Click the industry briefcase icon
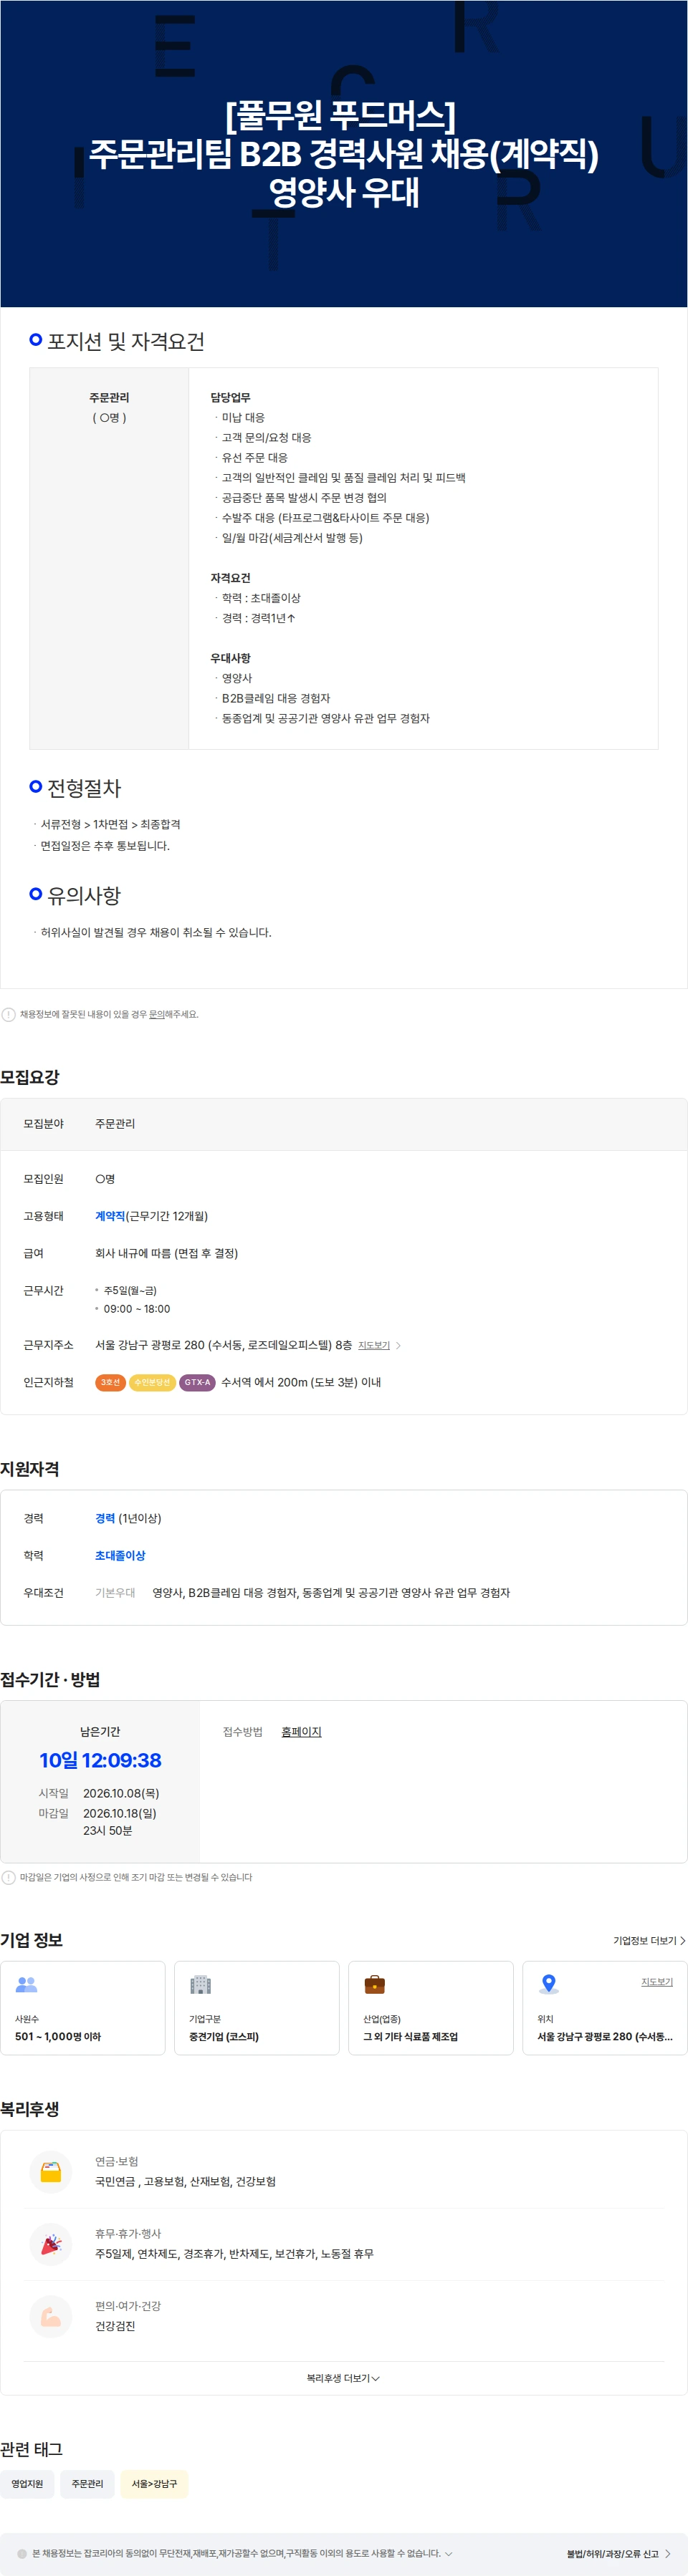The height and width of the screenshot is (2576, 688). coord(375,1984)
